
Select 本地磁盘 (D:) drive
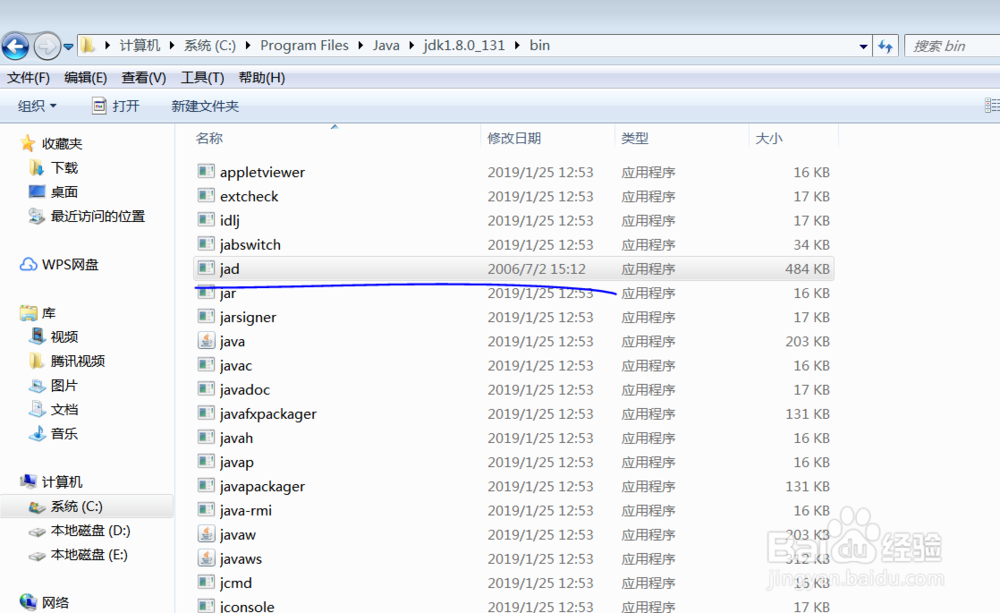[80, 531]
